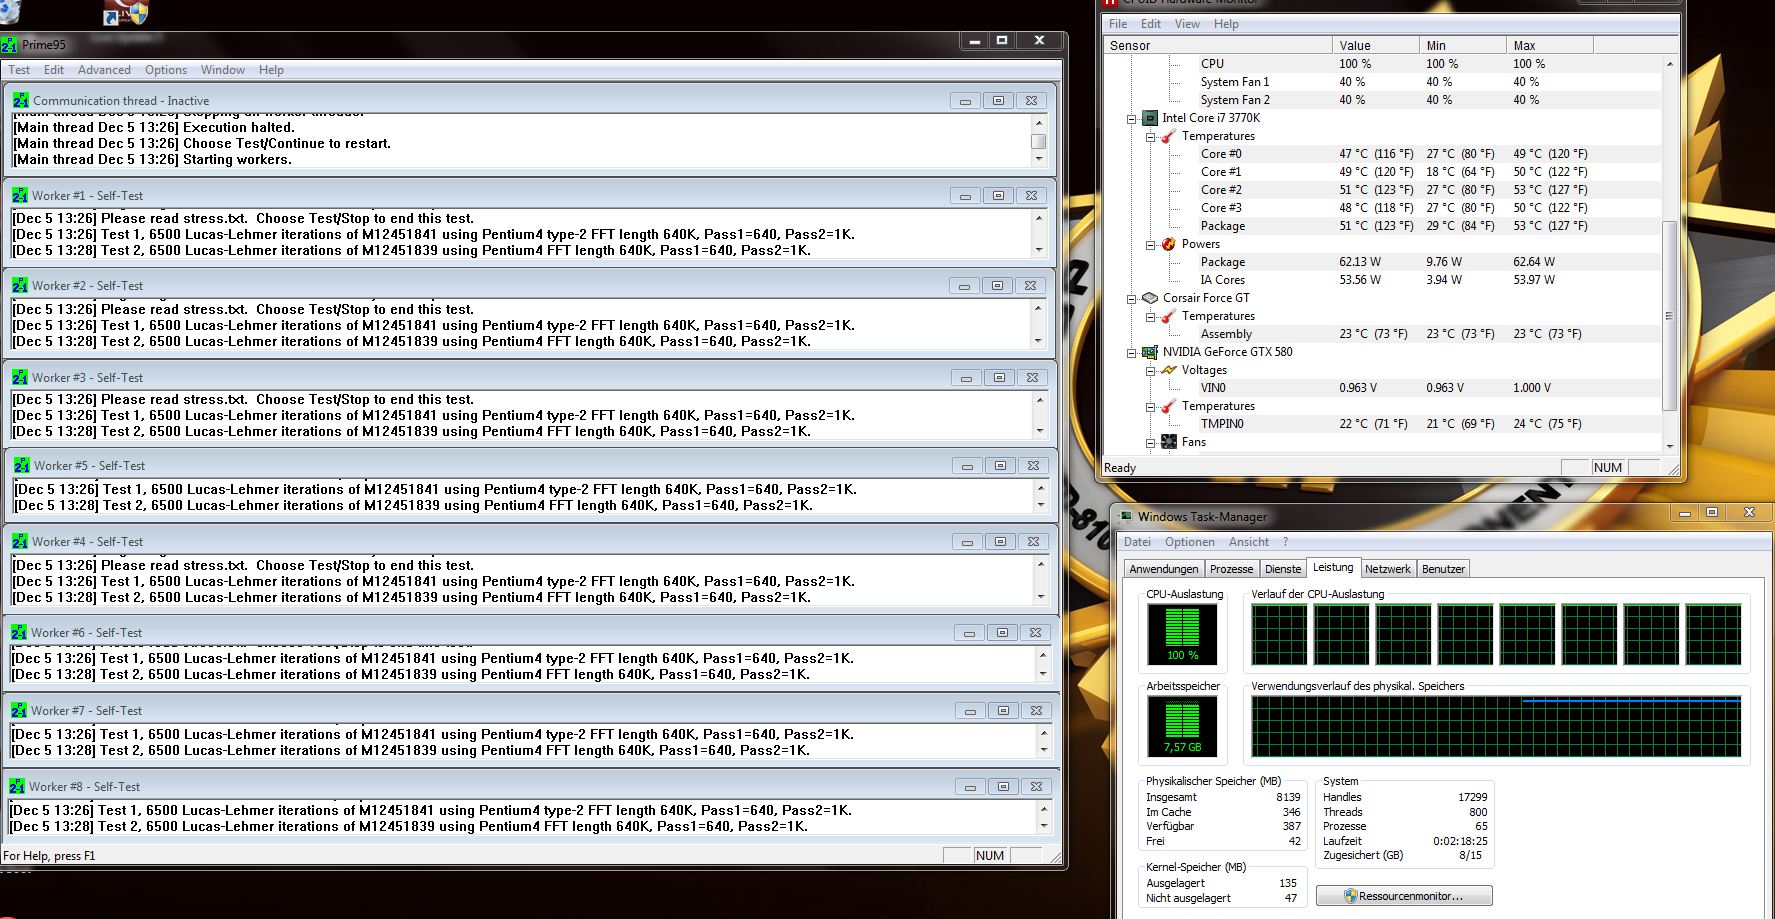Collapse the Fans node

tap(1151, 443)
